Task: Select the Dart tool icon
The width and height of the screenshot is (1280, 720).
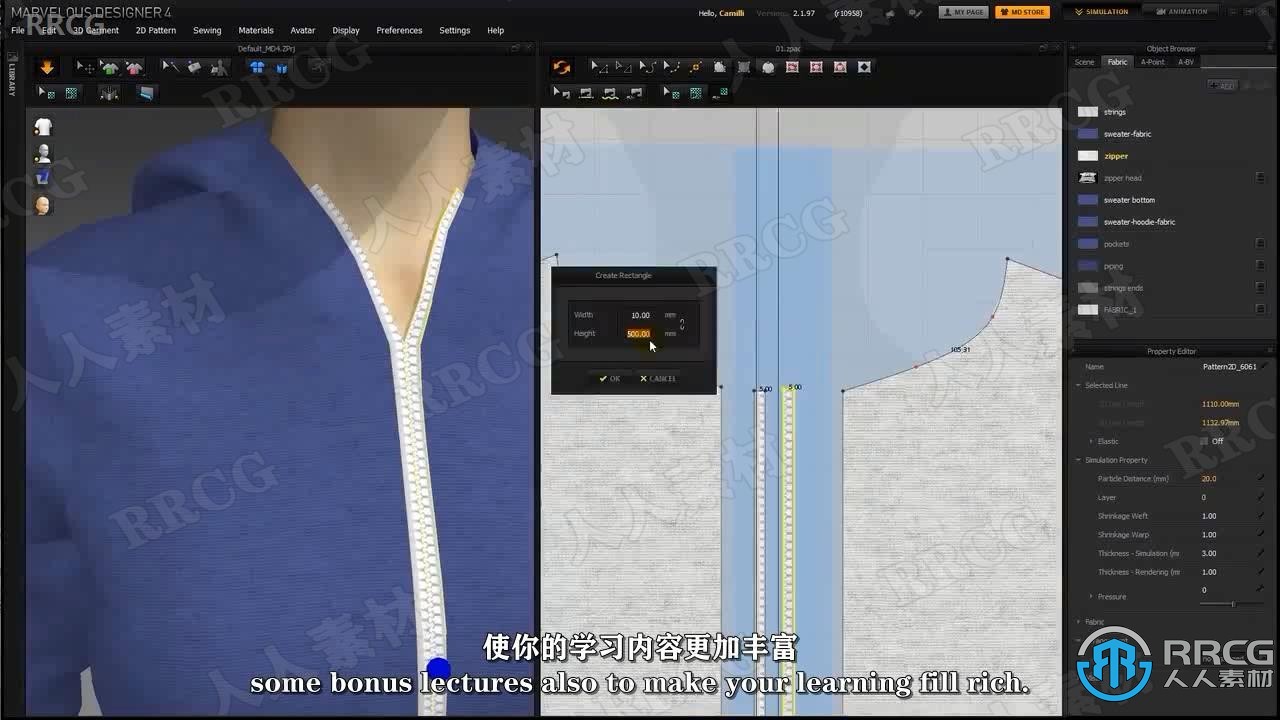Action: tap(864, 67)
